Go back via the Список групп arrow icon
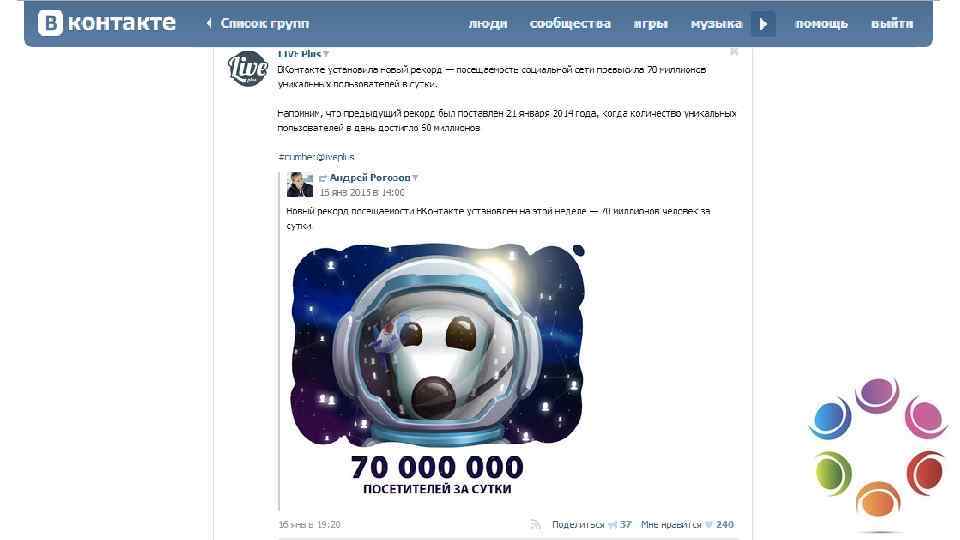The image size is (960, 540). 209,23
